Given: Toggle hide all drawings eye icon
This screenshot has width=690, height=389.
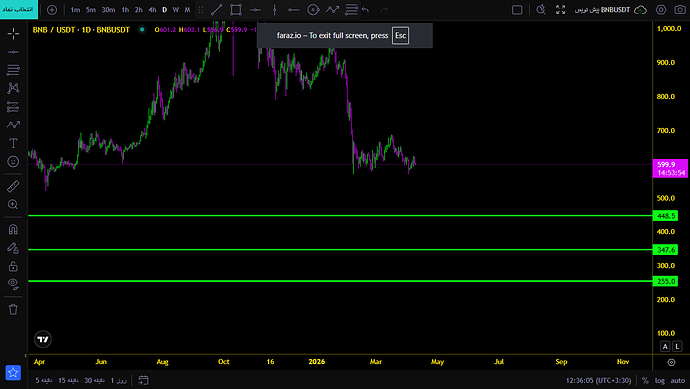Looking at the screenshot, I should 13,284.
